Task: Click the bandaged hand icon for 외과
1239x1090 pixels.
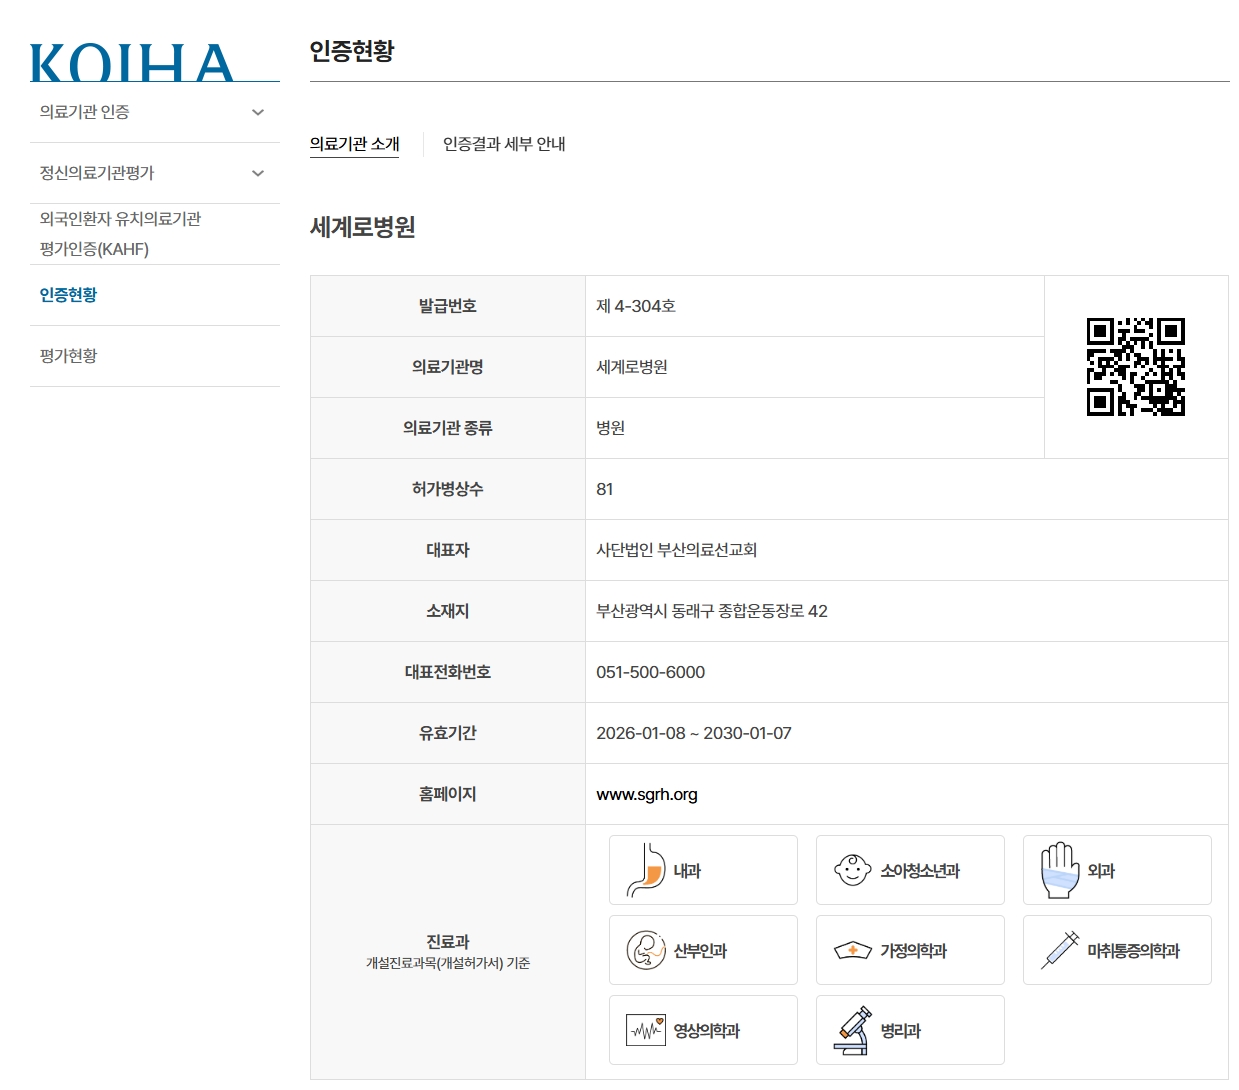Action: [x=1059, y=870]
